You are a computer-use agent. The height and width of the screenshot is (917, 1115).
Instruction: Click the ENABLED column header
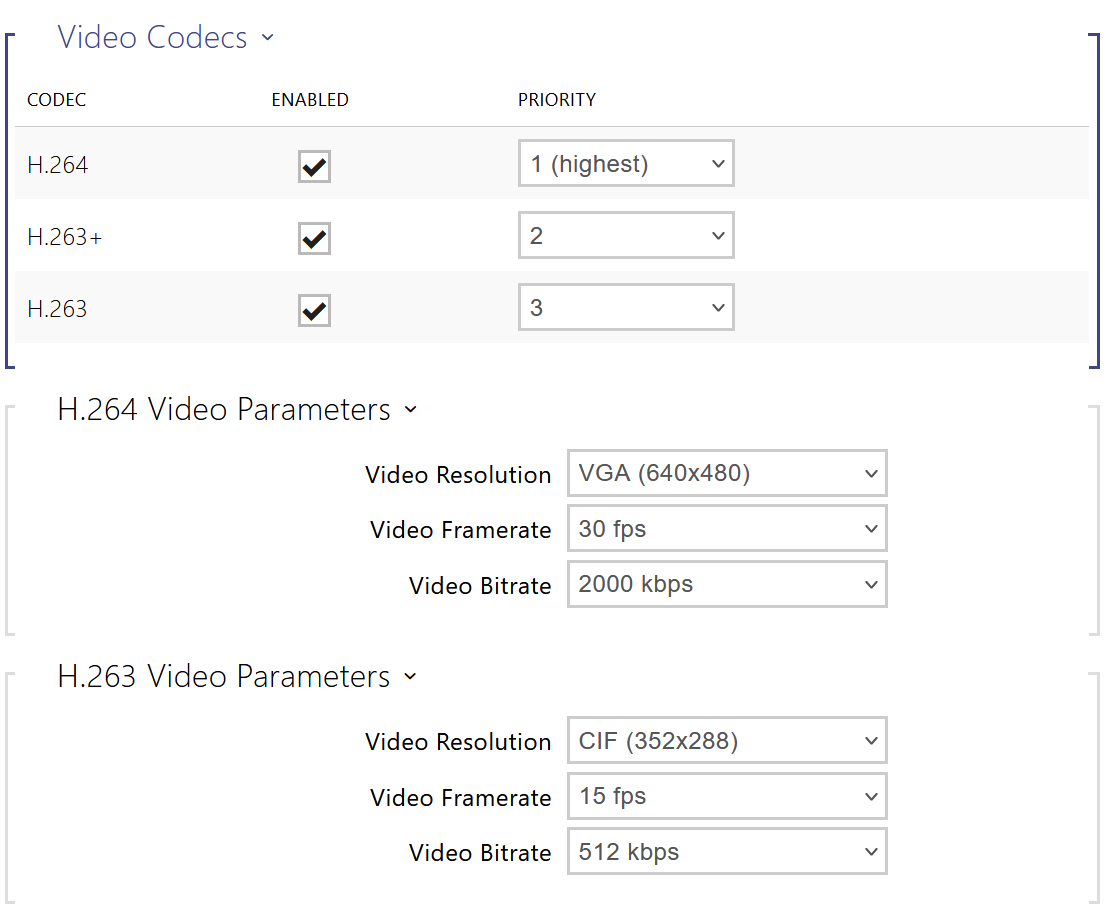[310, 100]
